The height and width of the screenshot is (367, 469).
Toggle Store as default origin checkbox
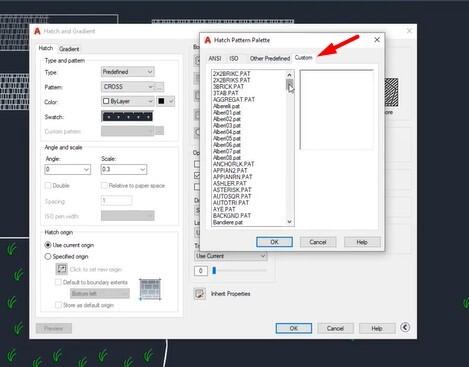click(x=58, y=305)
